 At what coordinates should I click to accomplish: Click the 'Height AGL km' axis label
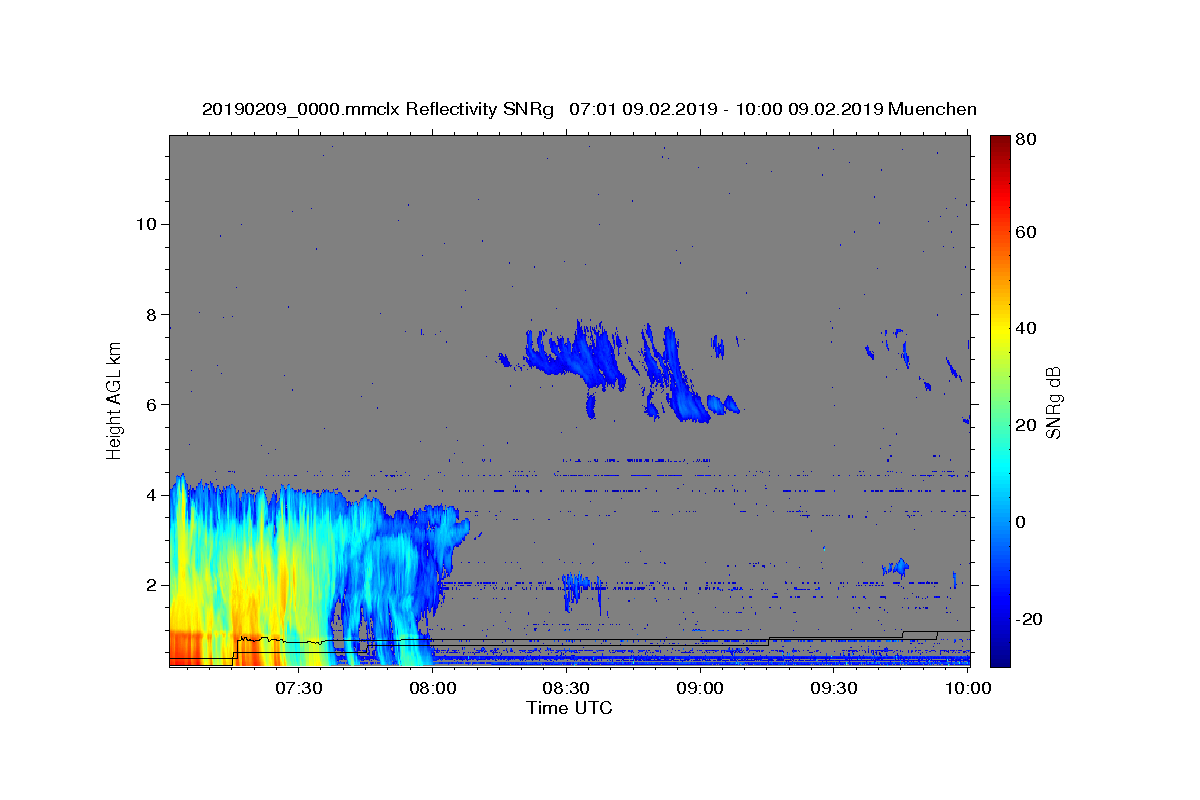point(114,401)
